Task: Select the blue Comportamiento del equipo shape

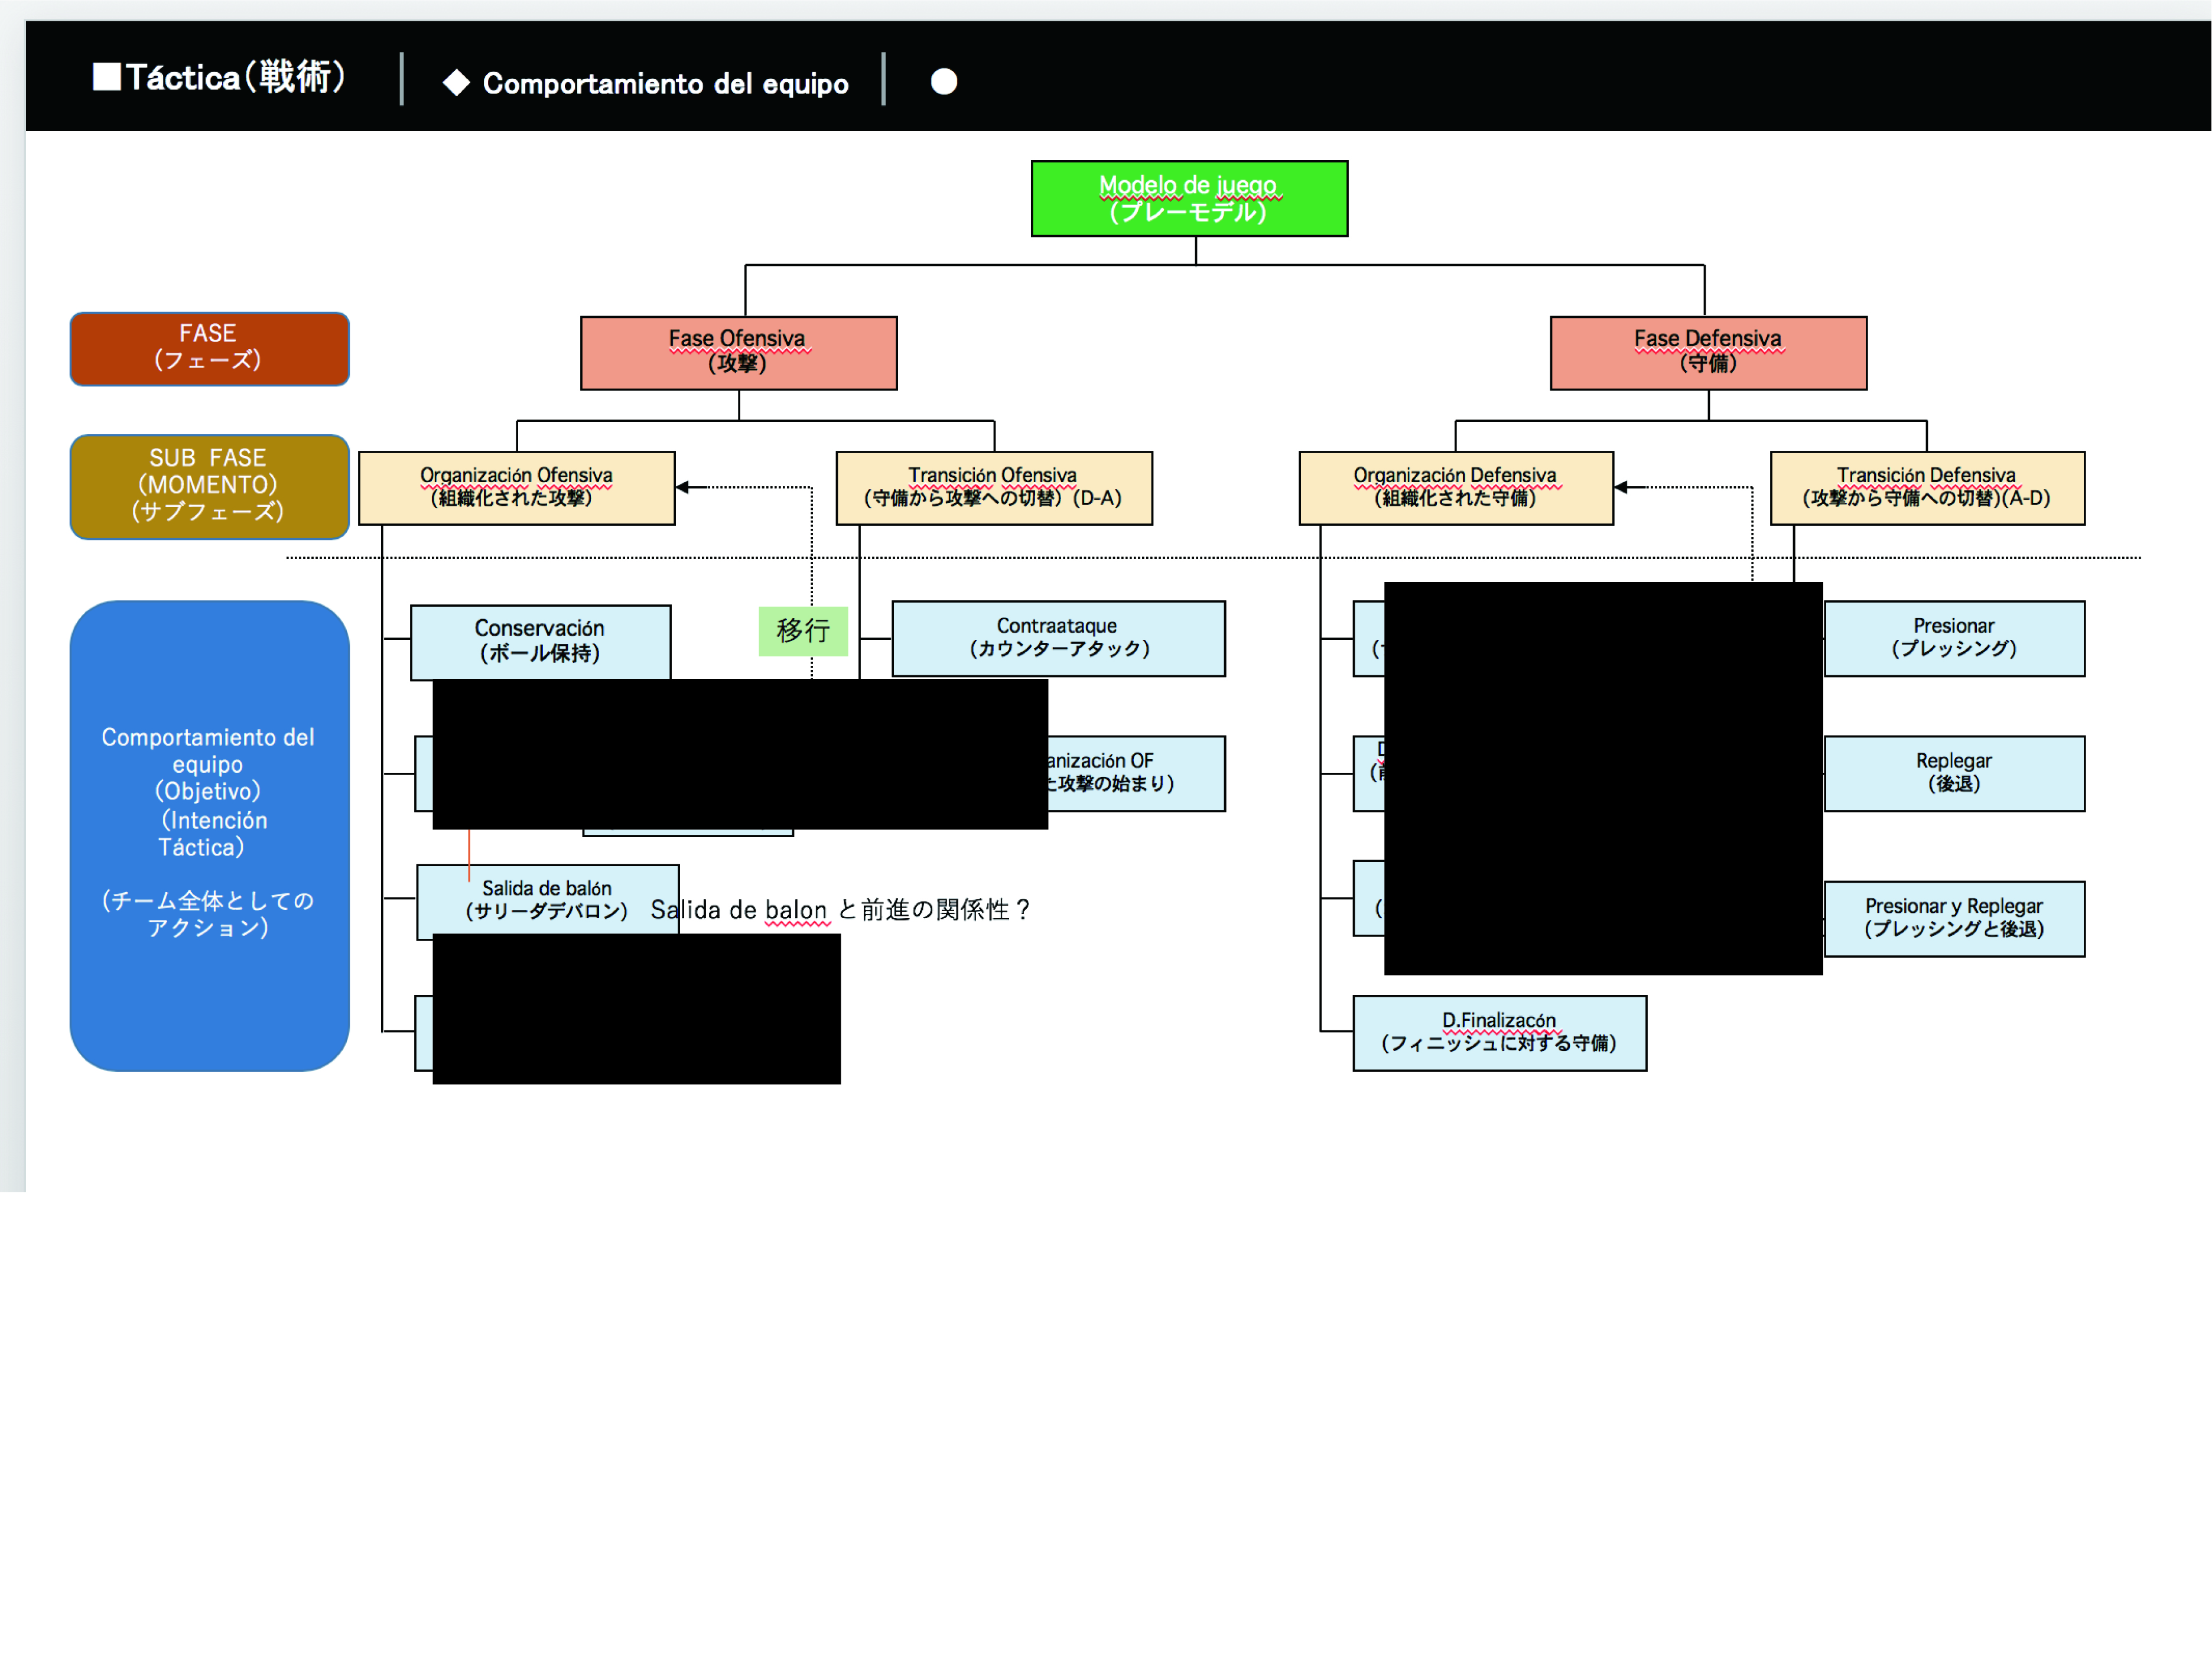Action: pos(209,835)
